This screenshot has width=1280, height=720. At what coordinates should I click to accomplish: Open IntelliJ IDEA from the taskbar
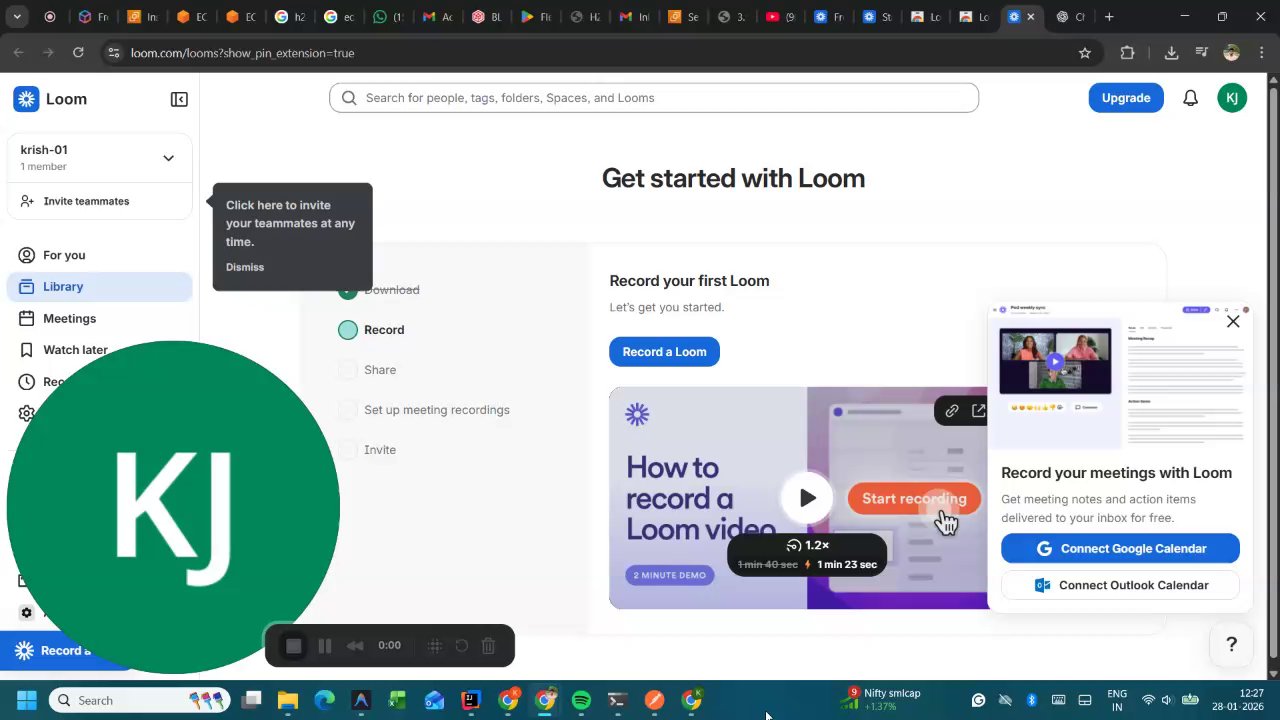[x=470, y=700]
